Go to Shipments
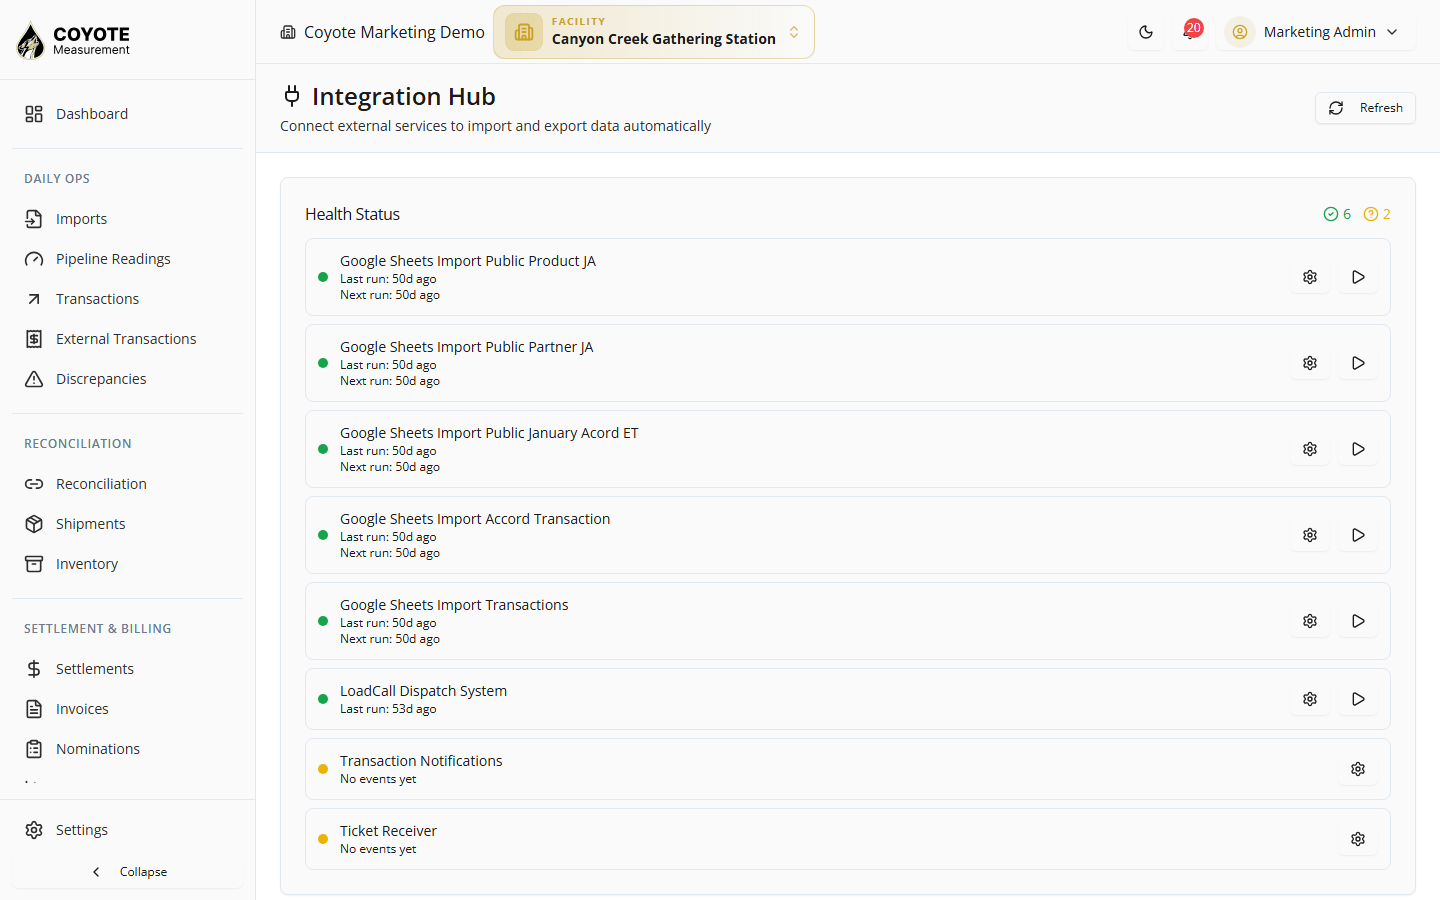This screenshot has width=1440, height=900. pos(127,524)
